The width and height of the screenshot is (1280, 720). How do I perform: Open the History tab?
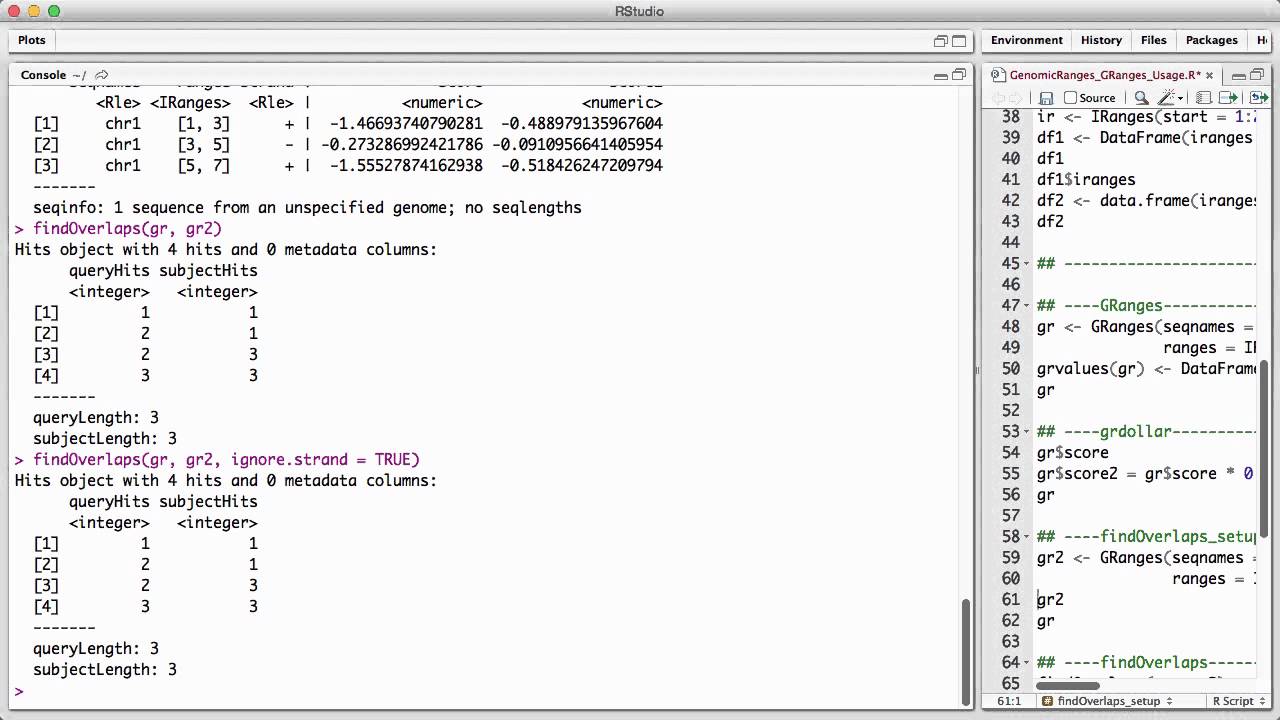pyautogui.click(x=1101, y=40)
